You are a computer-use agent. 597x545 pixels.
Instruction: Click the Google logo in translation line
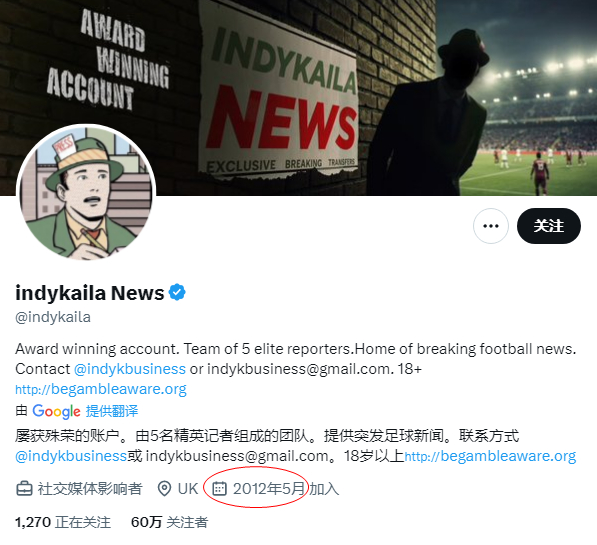56,411
